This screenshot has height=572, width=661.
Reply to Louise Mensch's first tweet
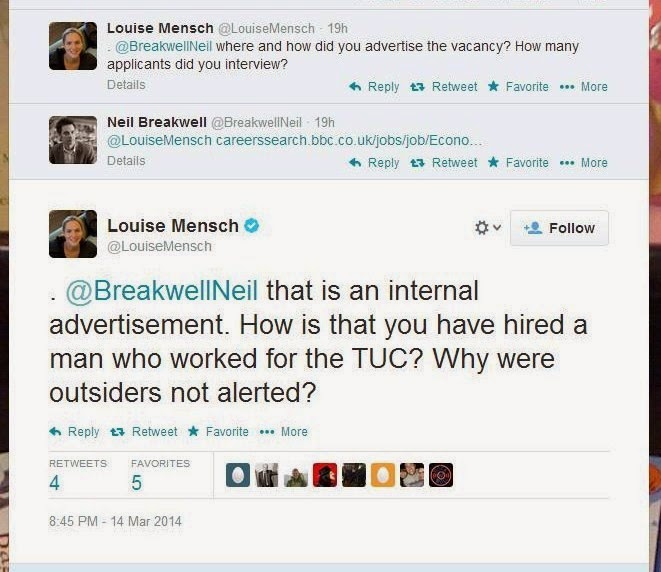click(374, 87)
